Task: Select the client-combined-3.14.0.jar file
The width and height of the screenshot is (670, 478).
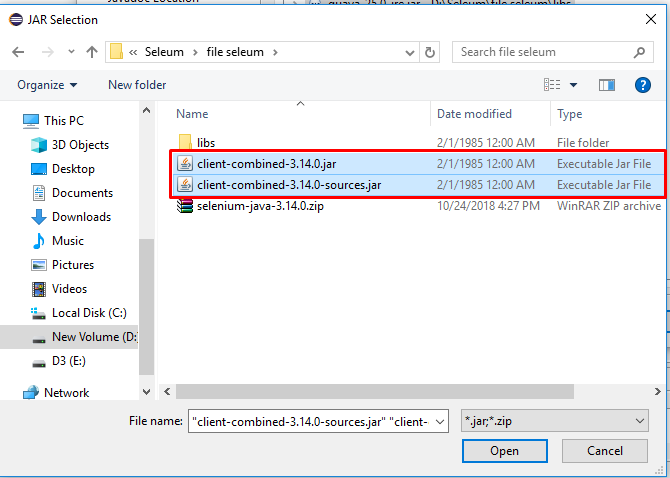Action: pyautogui.click(x=267, y=164)
